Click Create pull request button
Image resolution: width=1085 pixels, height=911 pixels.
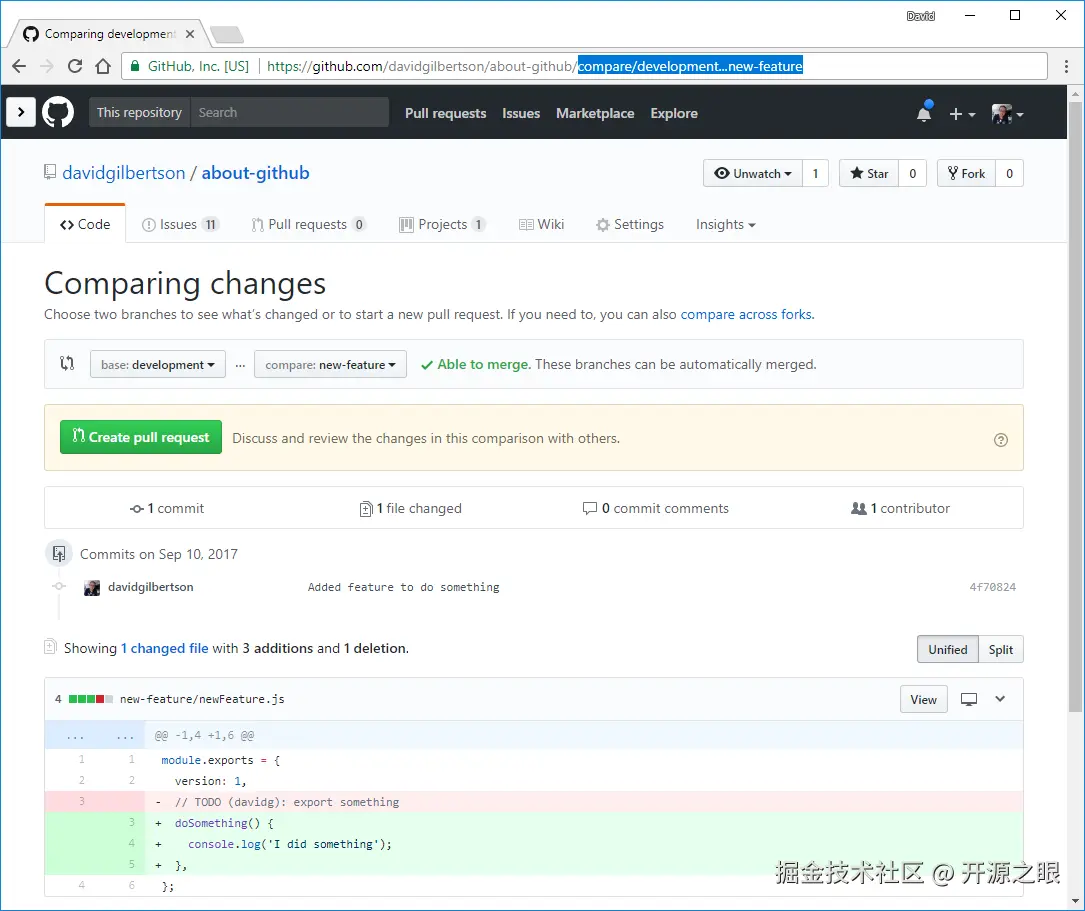[141, 437]
